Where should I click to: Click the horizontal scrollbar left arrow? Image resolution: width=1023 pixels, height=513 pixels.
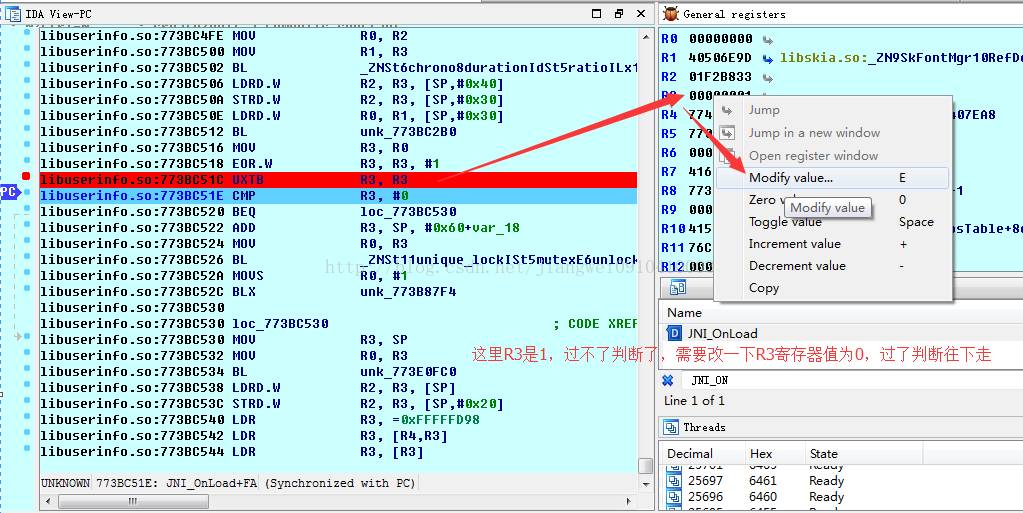click(47, 501)
